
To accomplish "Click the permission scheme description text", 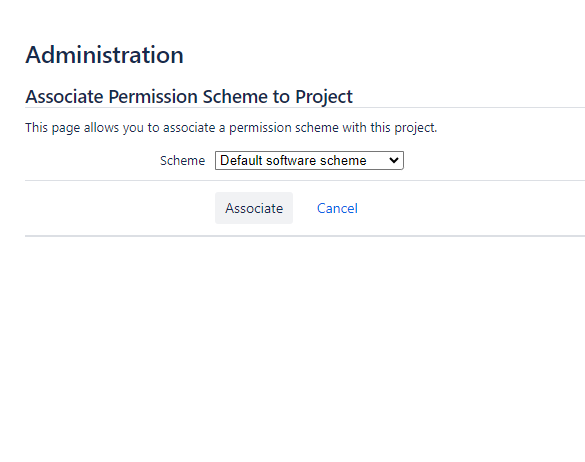I will tap(231, 128).
